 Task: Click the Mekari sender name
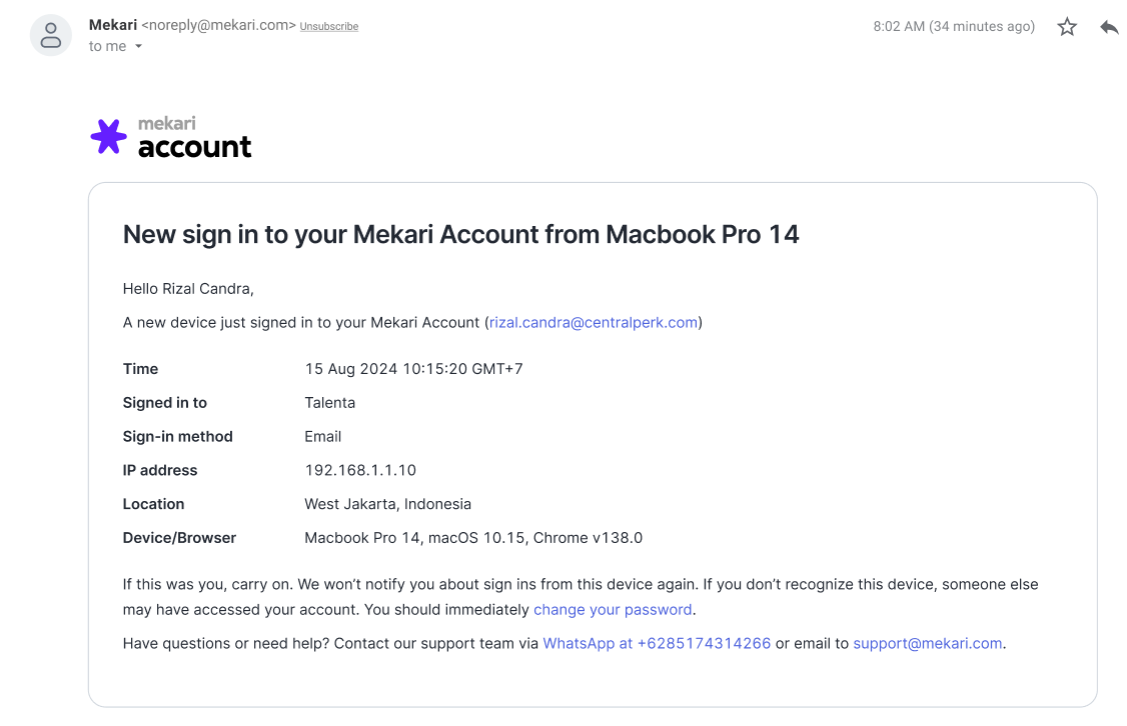point(113,25)
